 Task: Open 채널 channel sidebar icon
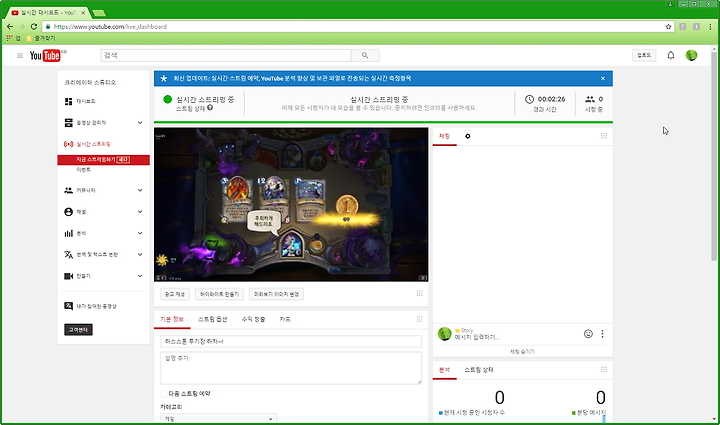coord(68,212)
